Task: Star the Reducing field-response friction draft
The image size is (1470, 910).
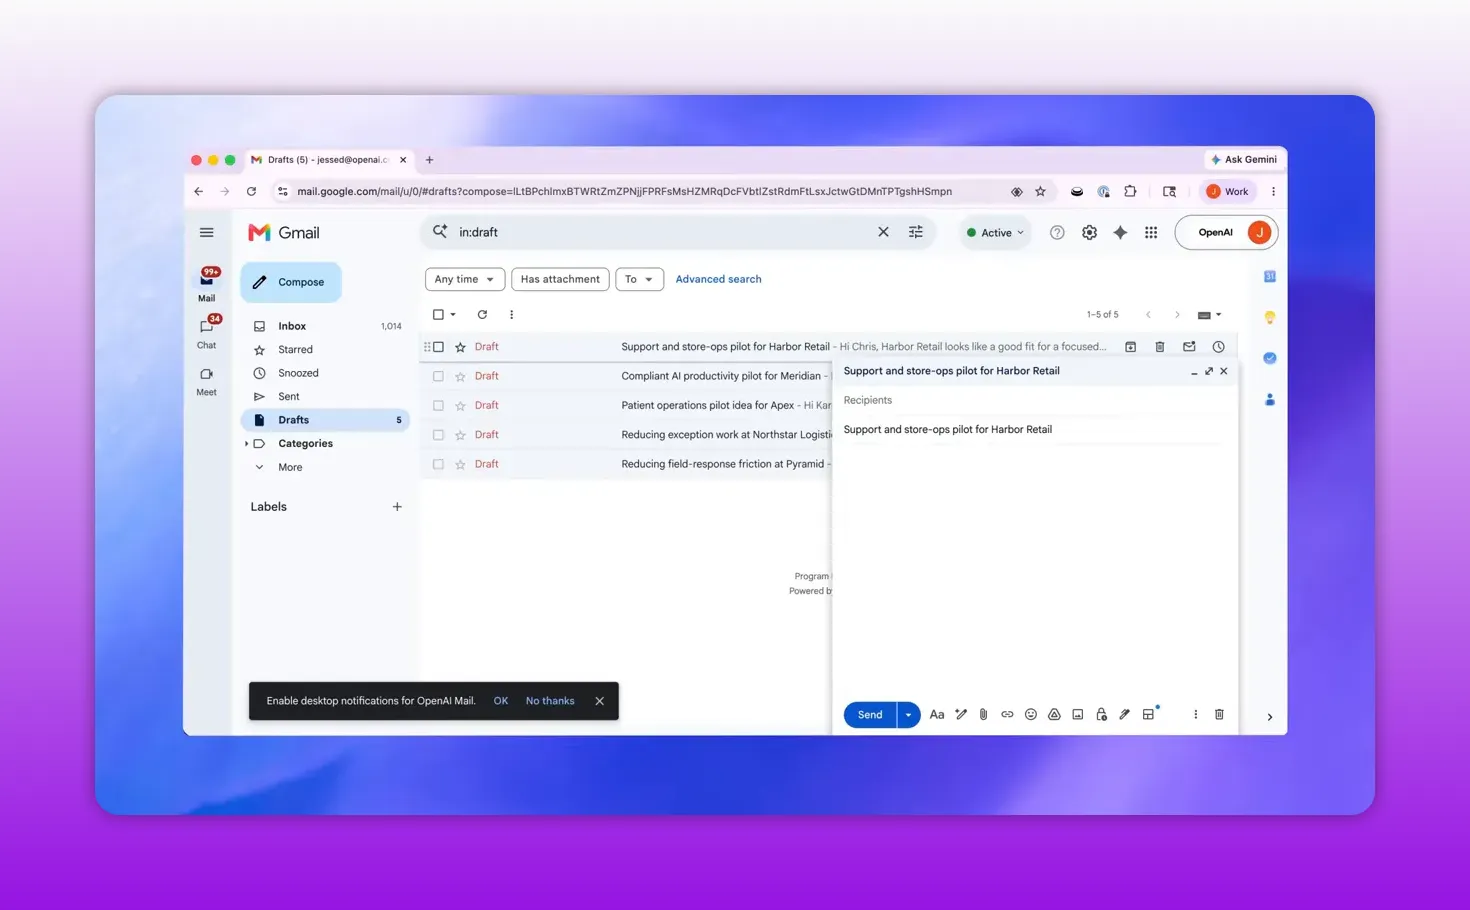Action: 460,464
